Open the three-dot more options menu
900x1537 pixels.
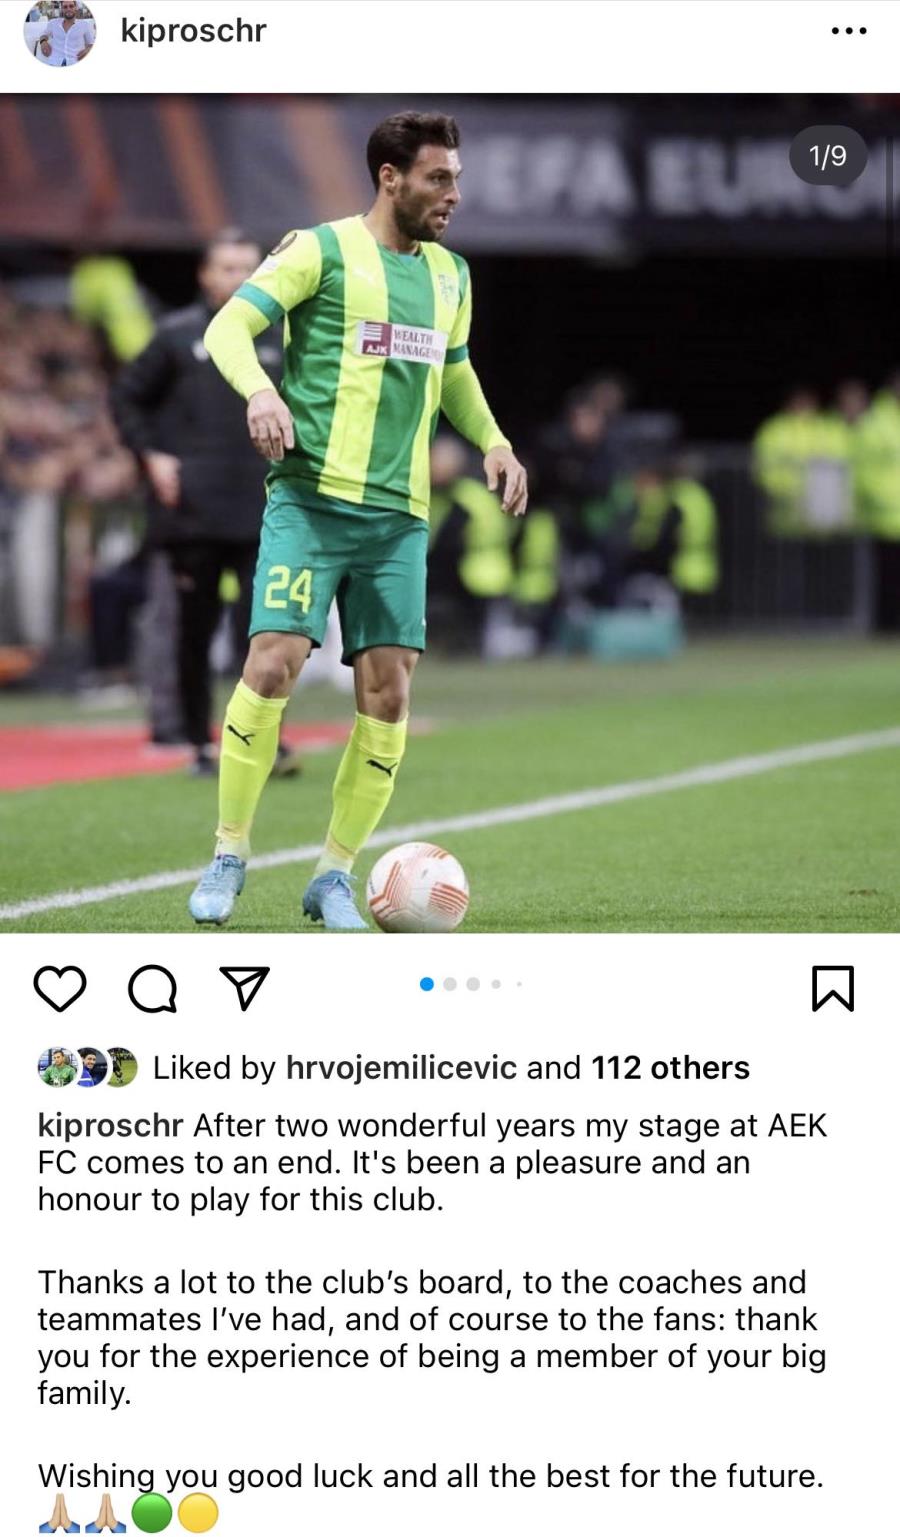[x=849, y=31]
